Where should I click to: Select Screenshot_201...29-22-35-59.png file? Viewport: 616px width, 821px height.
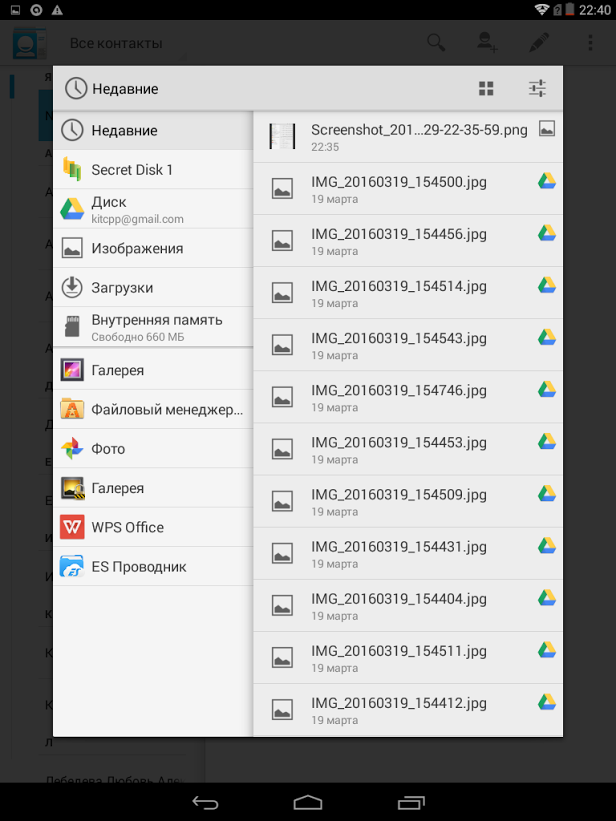tap(408, 137)
